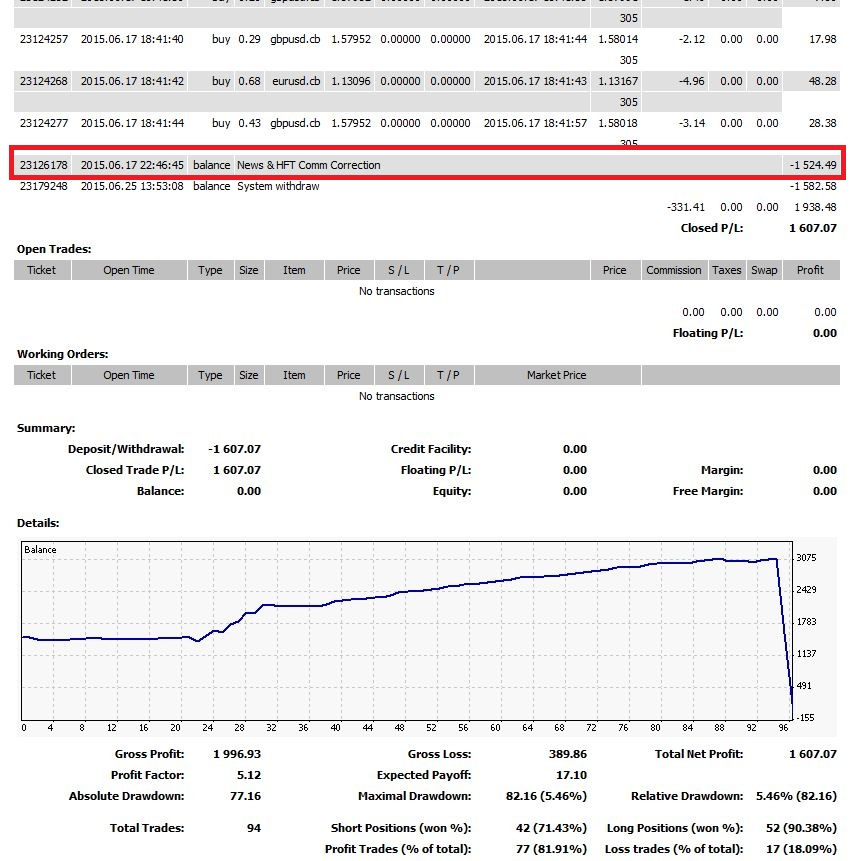Click the Total Trades value 94
850x861 pixels.
pyautogui.click(x=252, y=828)
